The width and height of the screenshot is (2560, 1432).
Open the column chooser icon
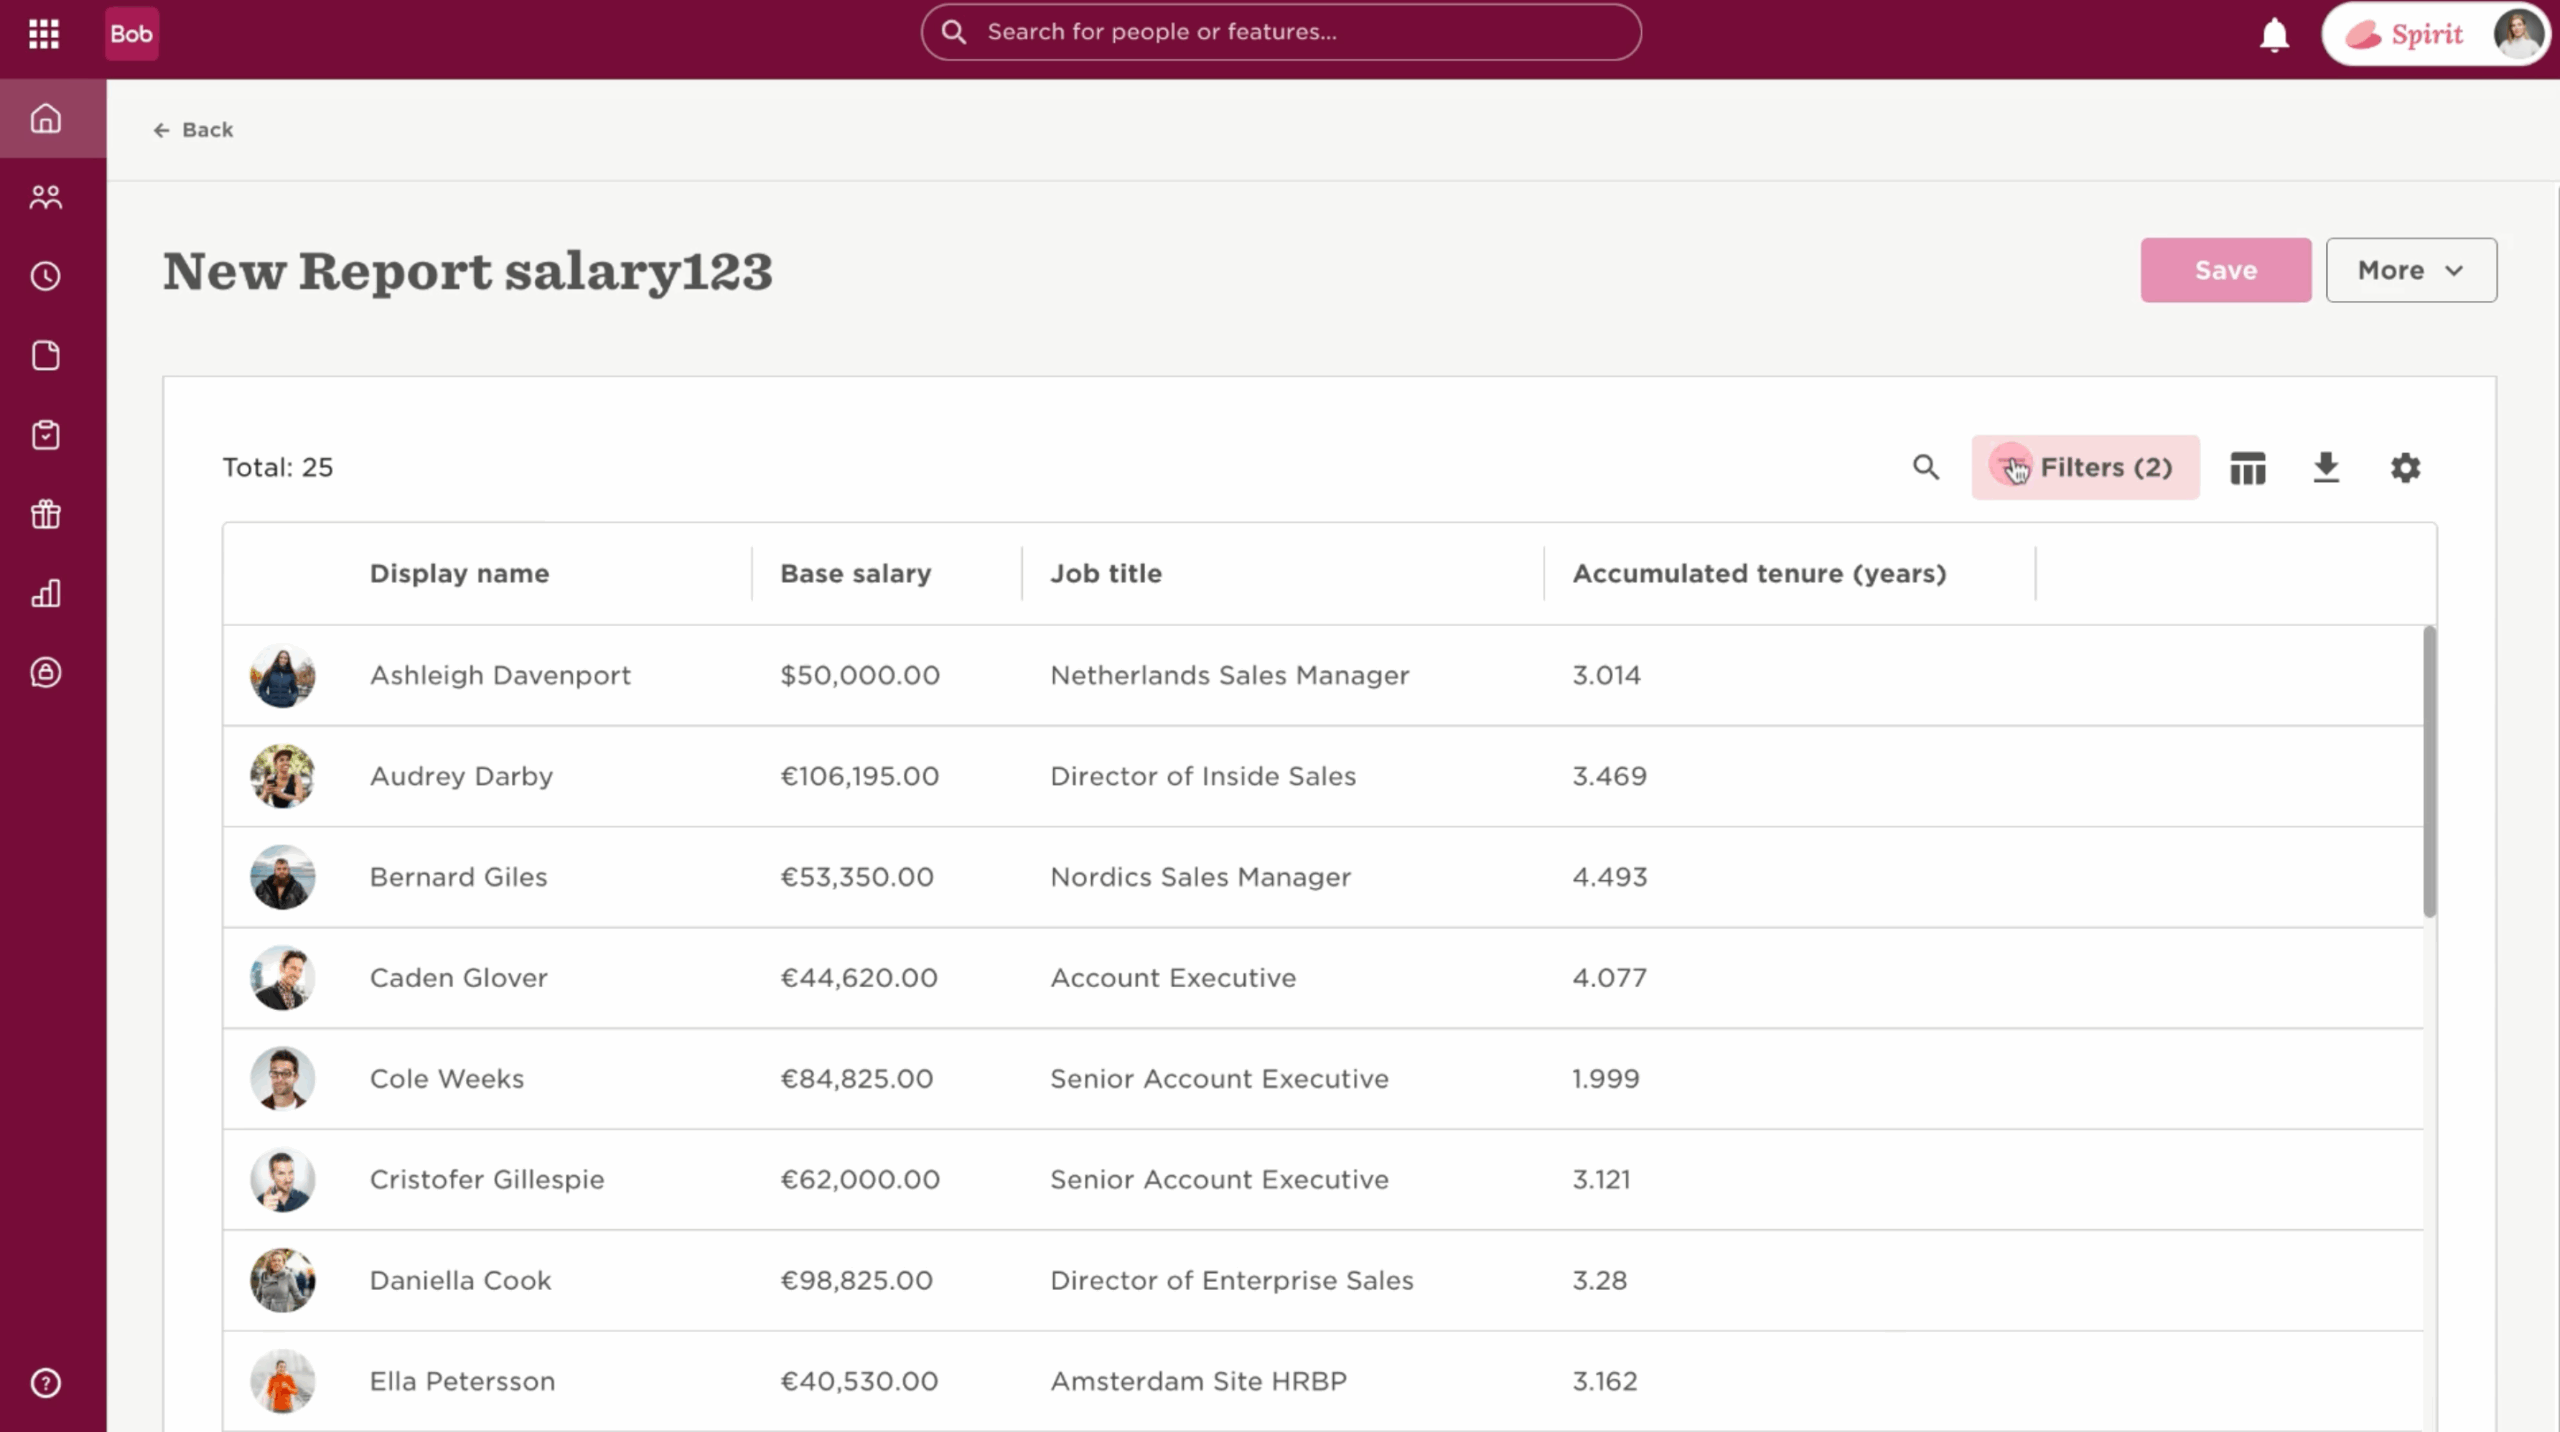tap(2248, 467)
